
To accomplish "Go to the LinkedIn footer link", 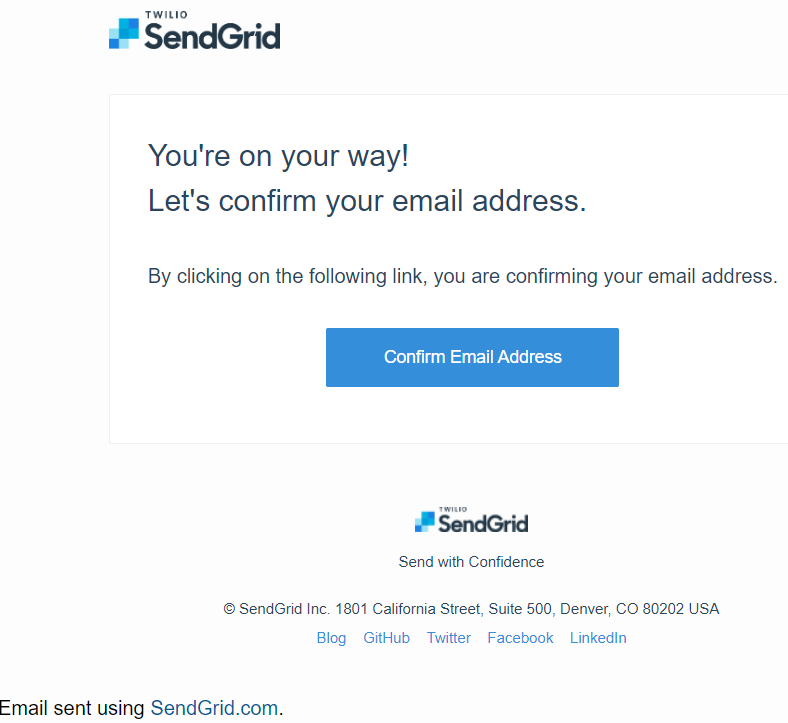I will pyautogui.click(x=598, y=638).
